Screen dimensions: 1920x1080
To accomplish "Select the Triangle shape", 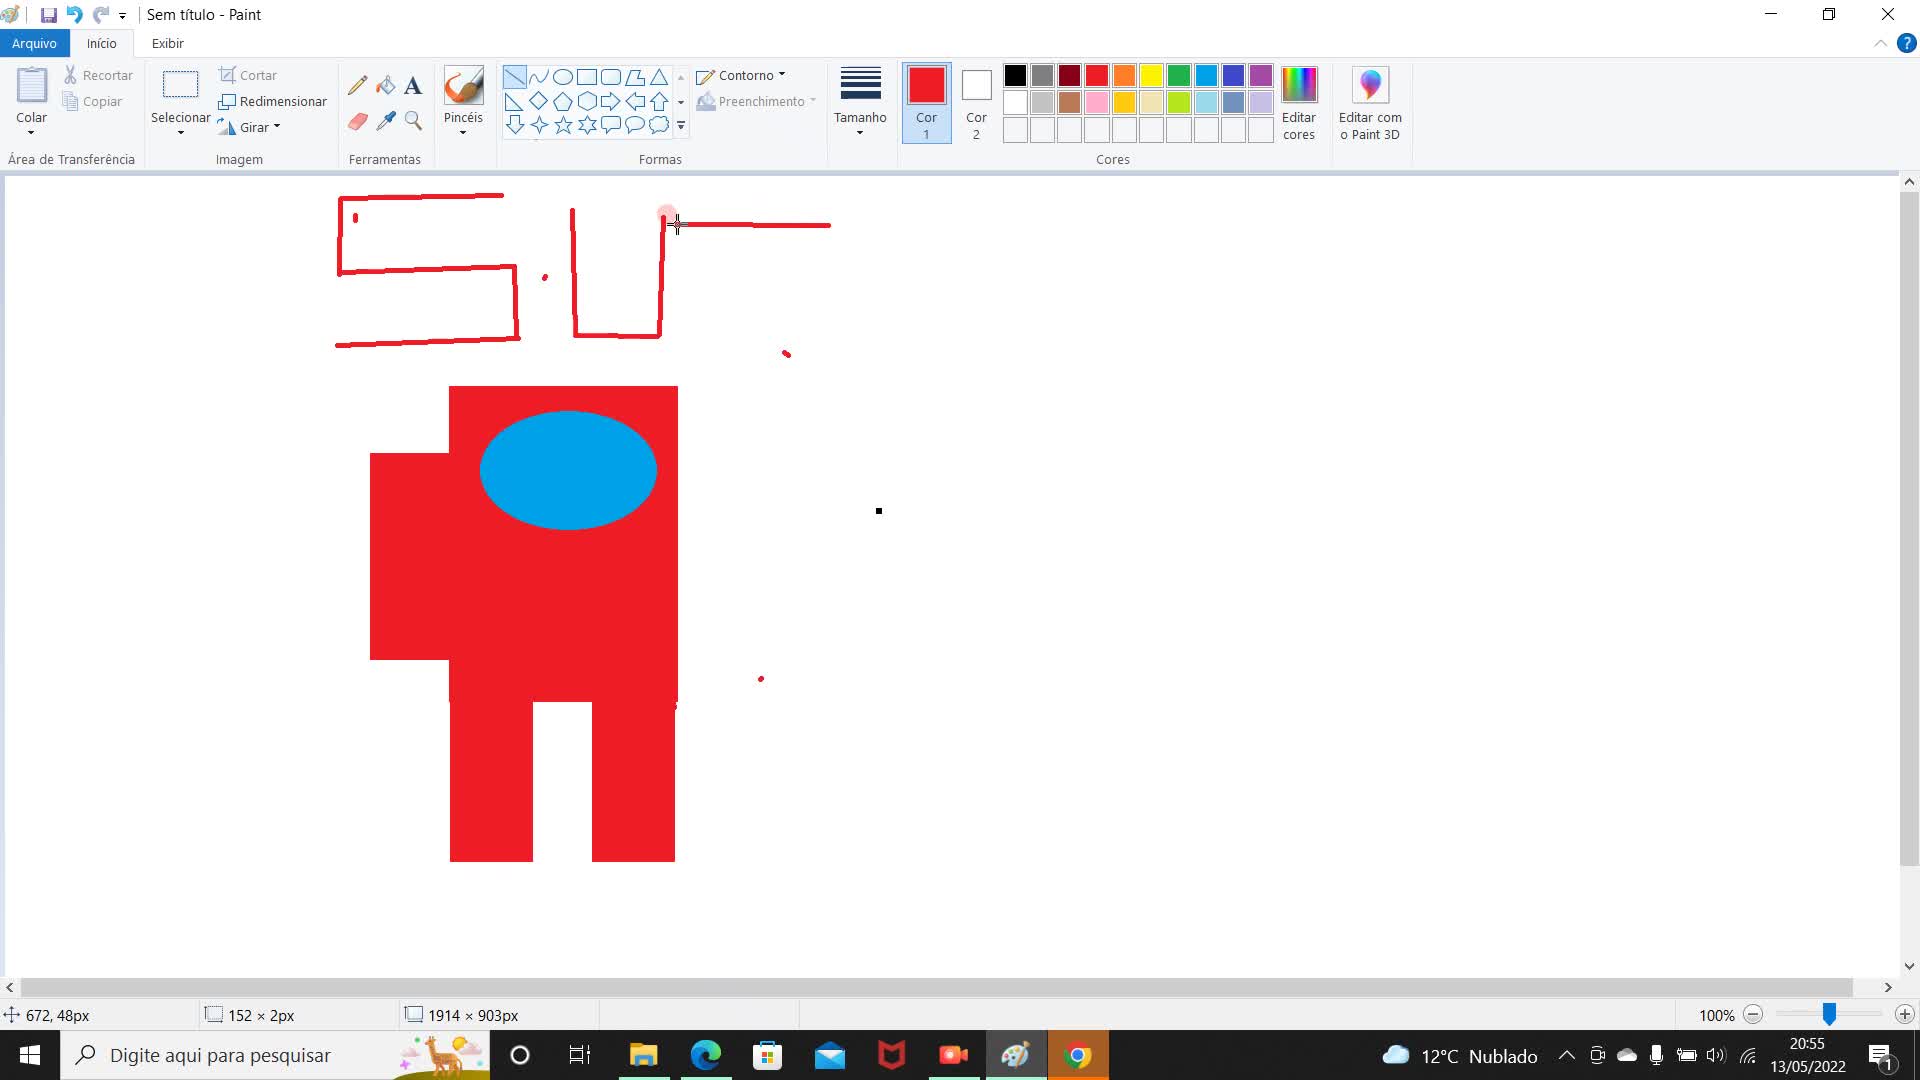I will (659, 77).
